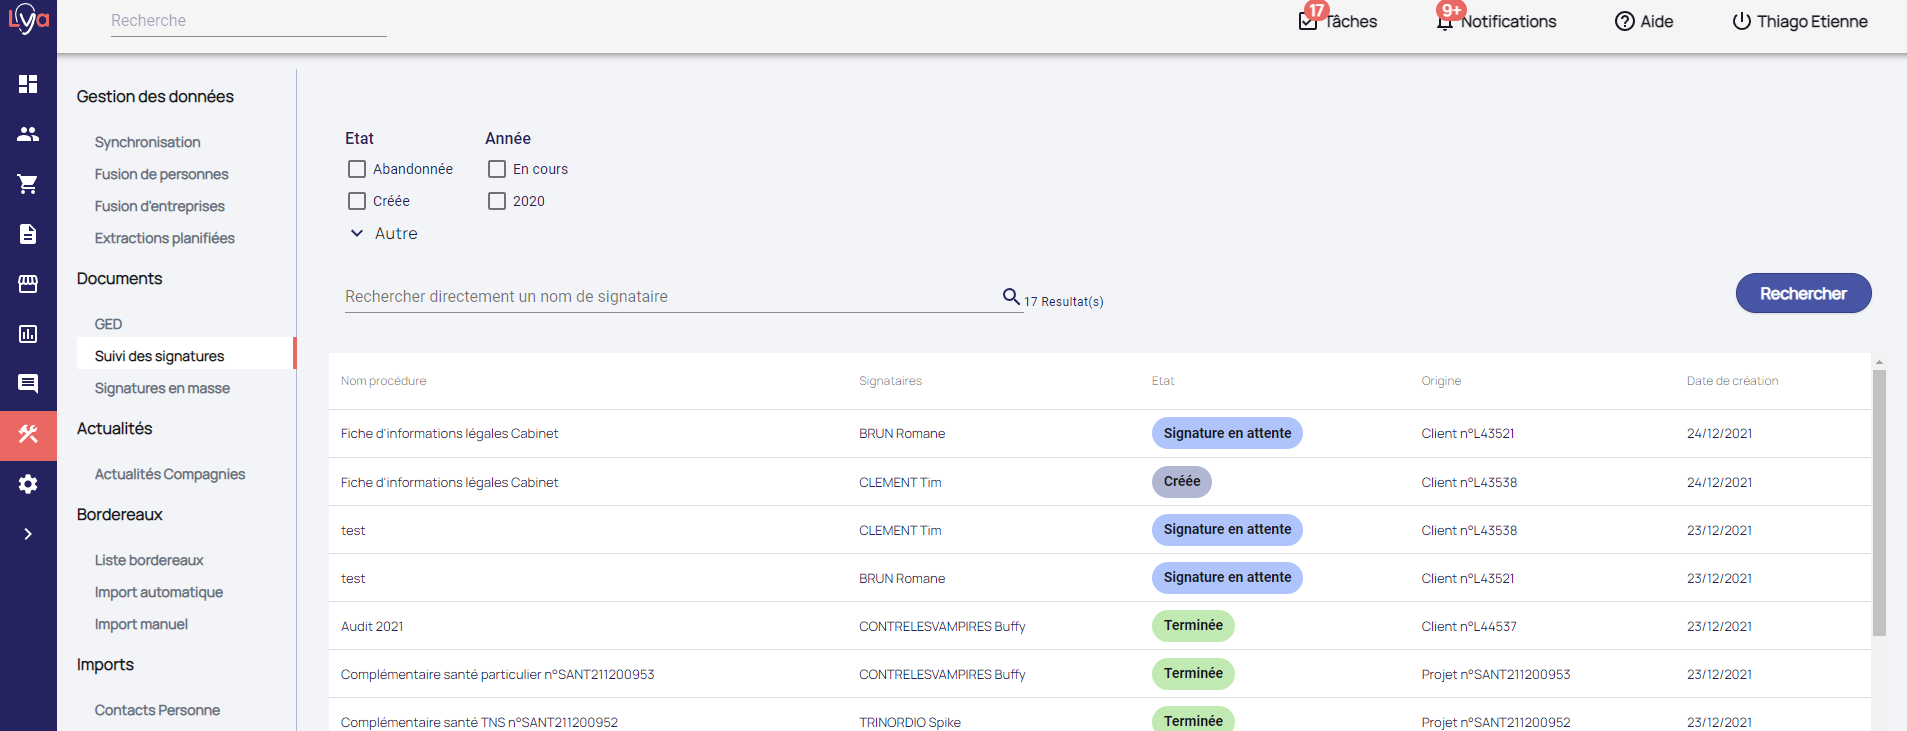Screen dimensions: 1907x731
Task: Expand the Autre filter options
Action: pyautogui.click(x=383, y=233)
